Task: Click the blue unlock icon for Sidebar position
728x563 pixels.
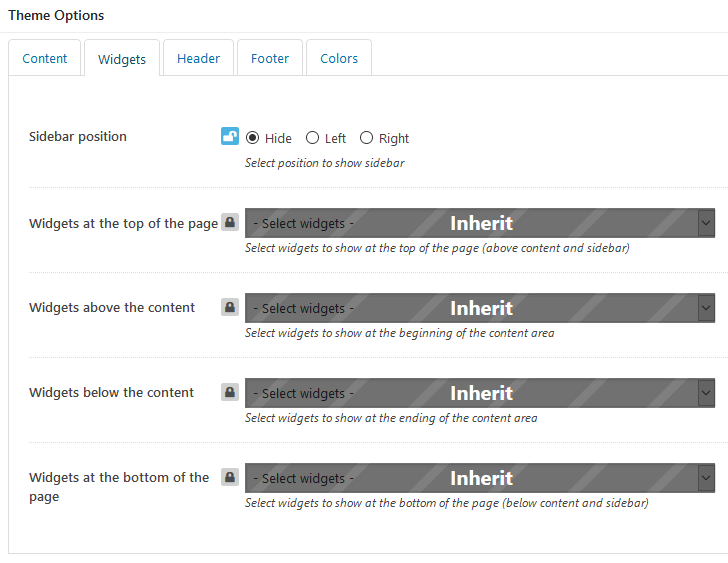Action: tap(230, 136)
